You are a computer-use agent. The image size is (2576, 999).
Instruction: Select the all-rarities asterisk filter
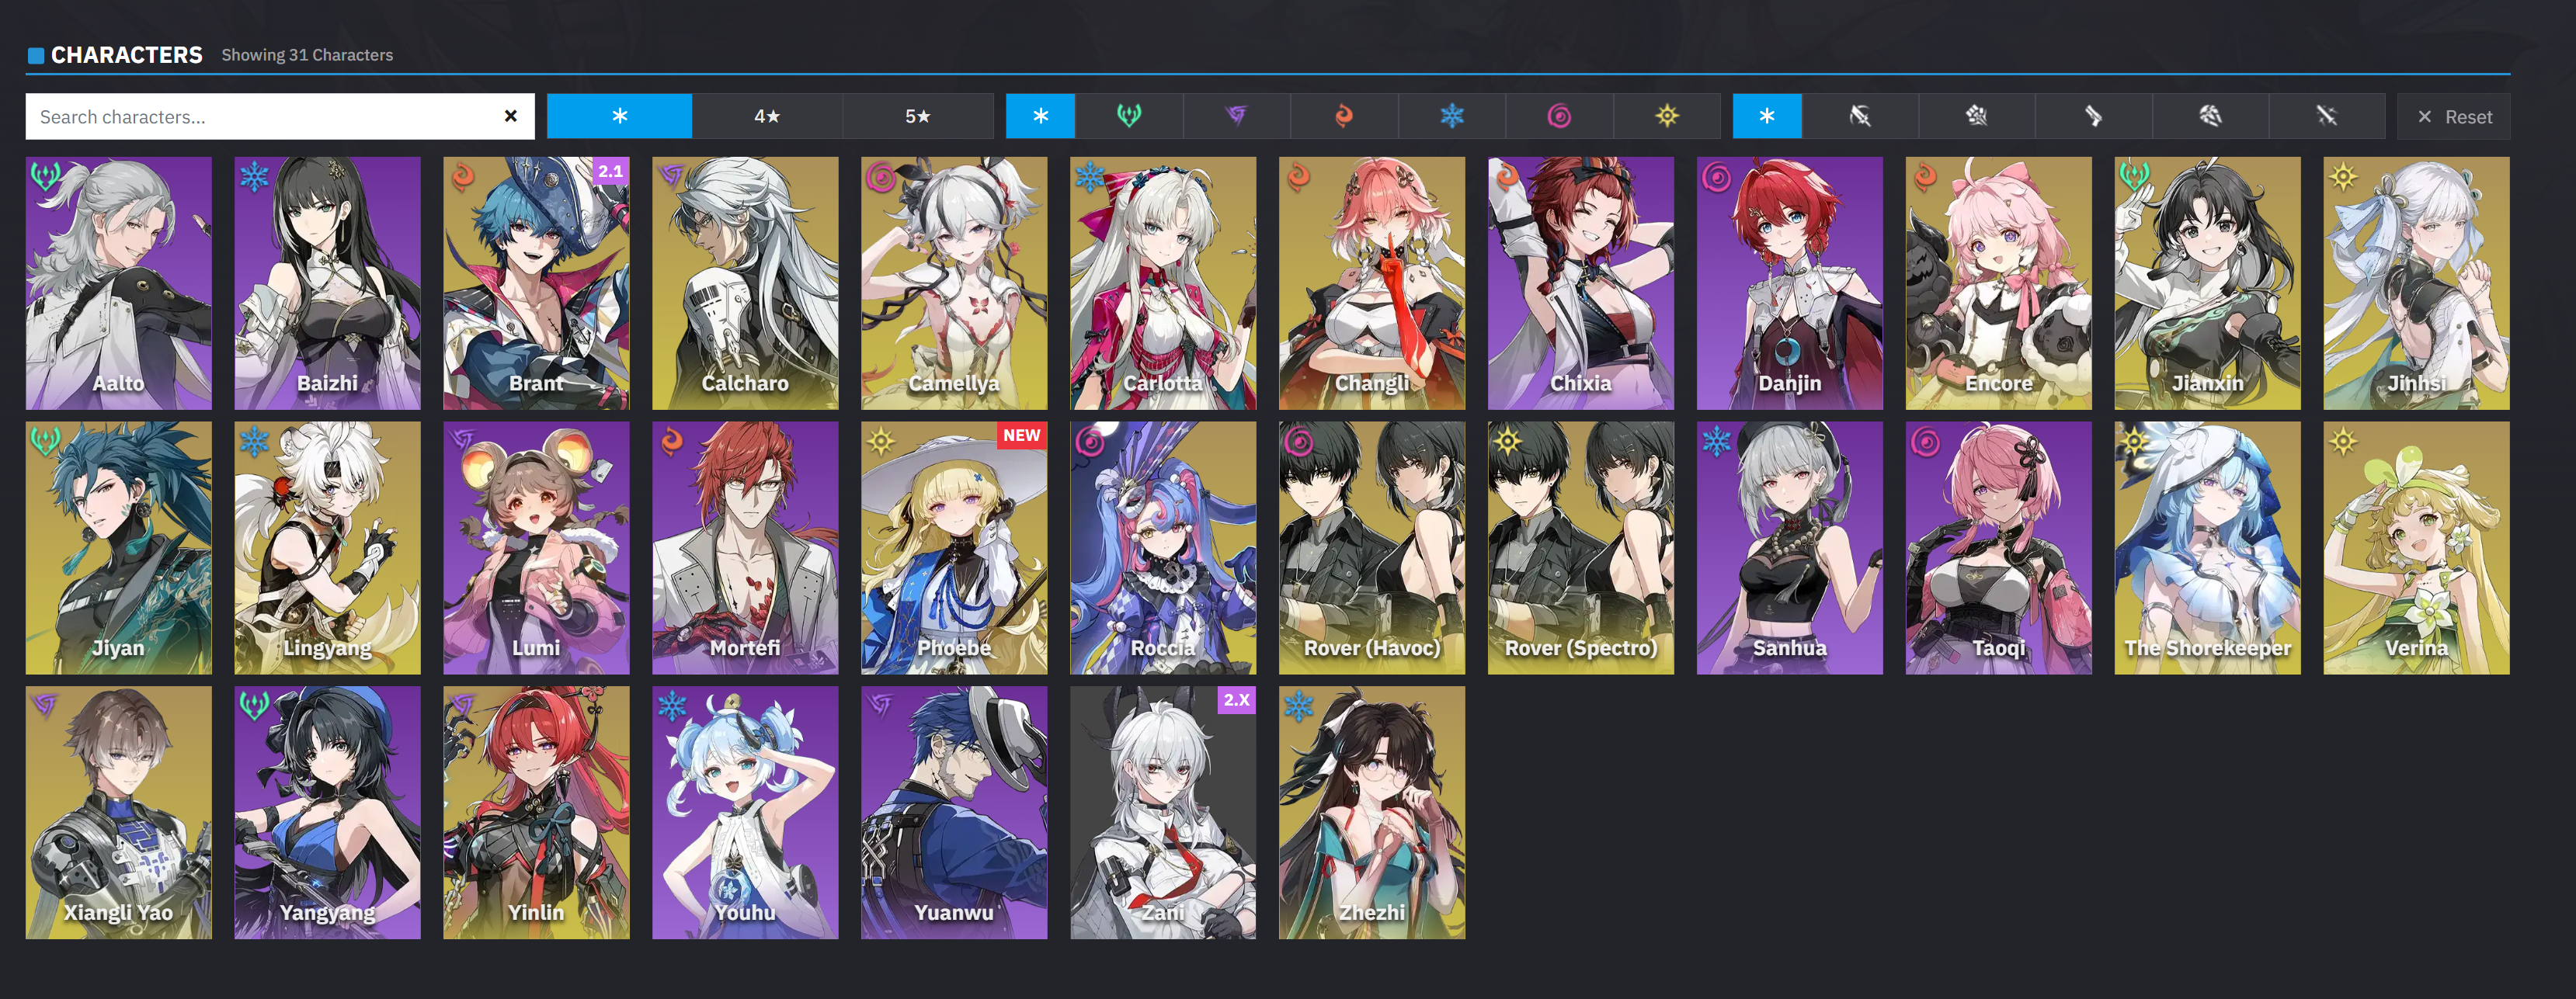pyautogui.click(x=619, y=116)
